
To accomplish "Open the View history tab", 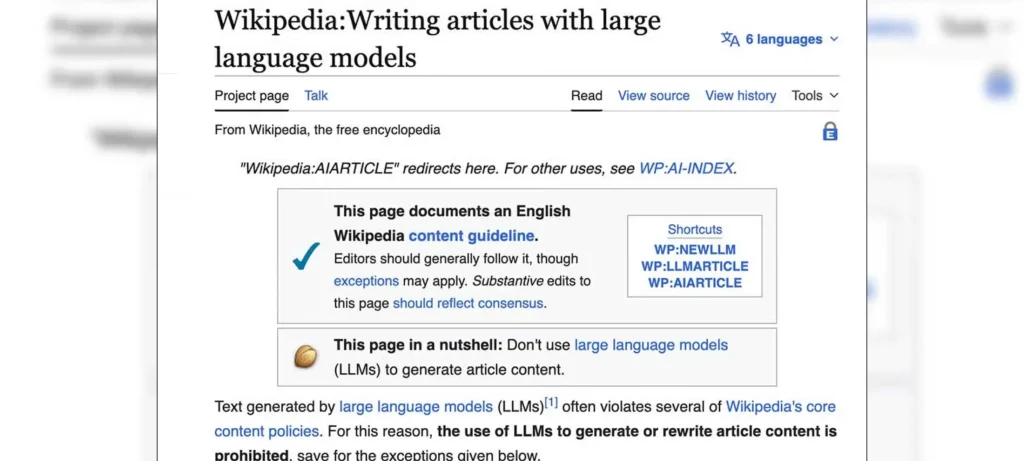I will [x=740, y=96].
